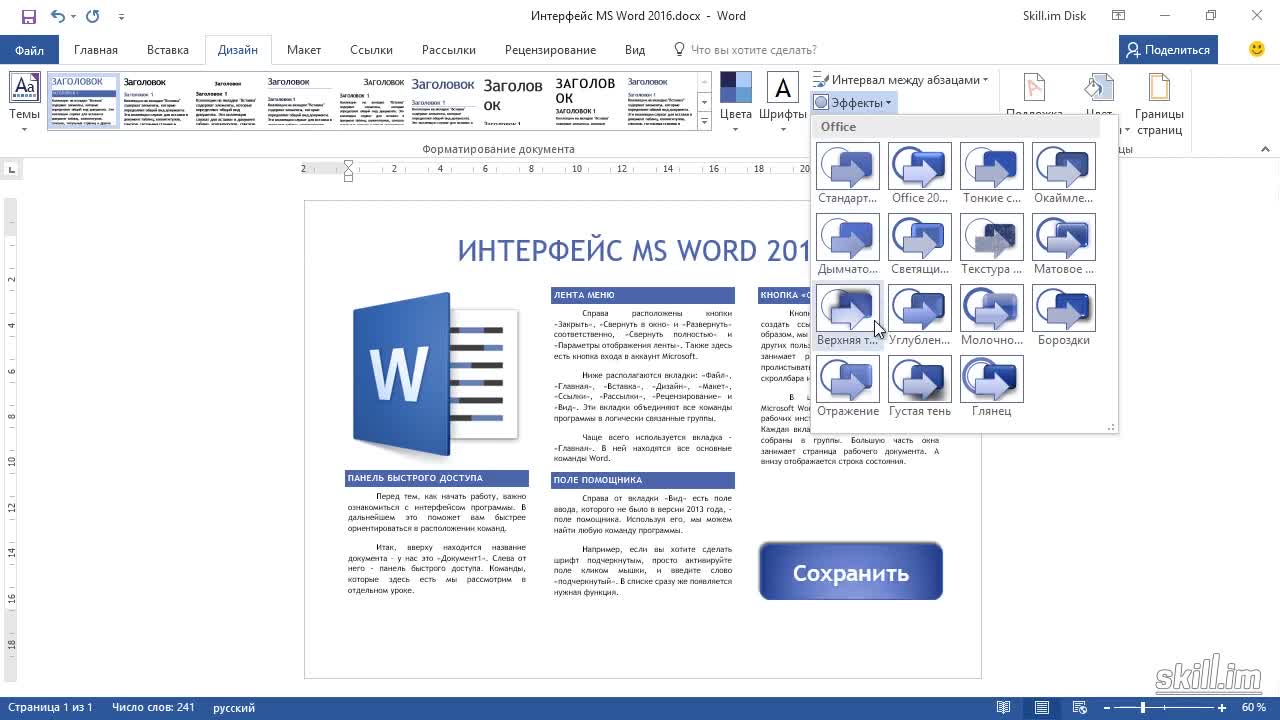This screenshot has height=720, width=1280.
Task: Open the Customize Quick Access Toolbar arrow
Action: coord(122,17)
